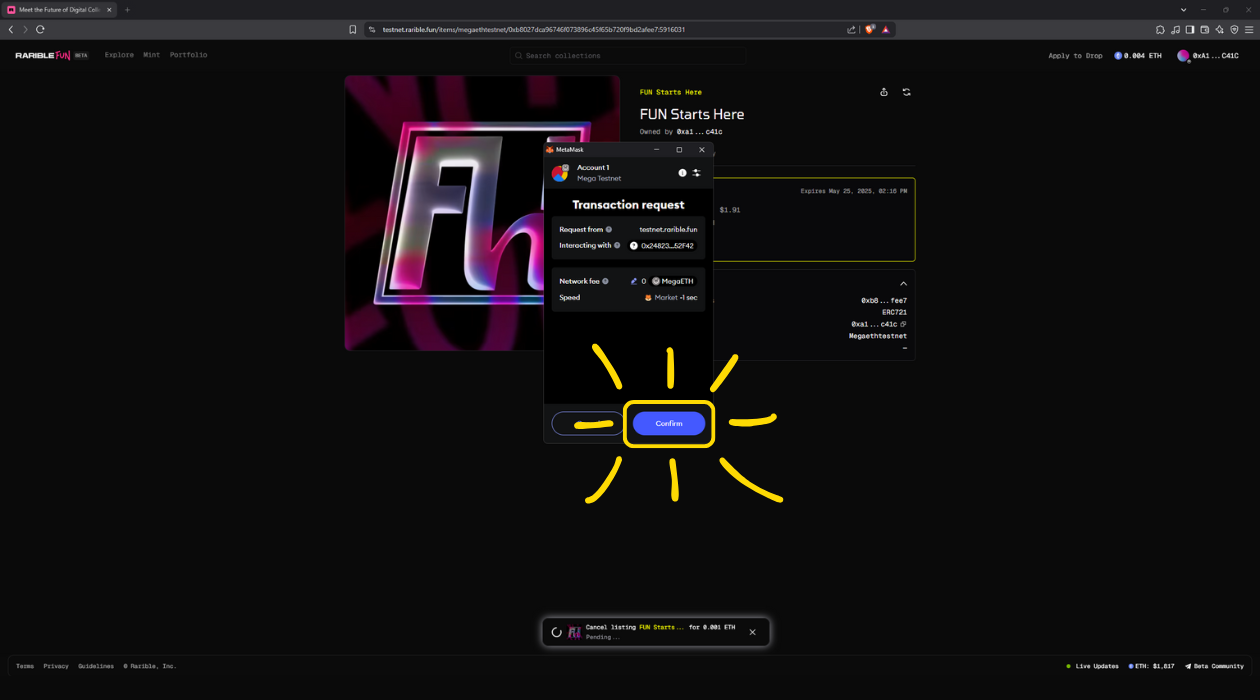Open Beta Community link in footer
This screenshot has width=1260, height=700.
(x=1215, y=666)
